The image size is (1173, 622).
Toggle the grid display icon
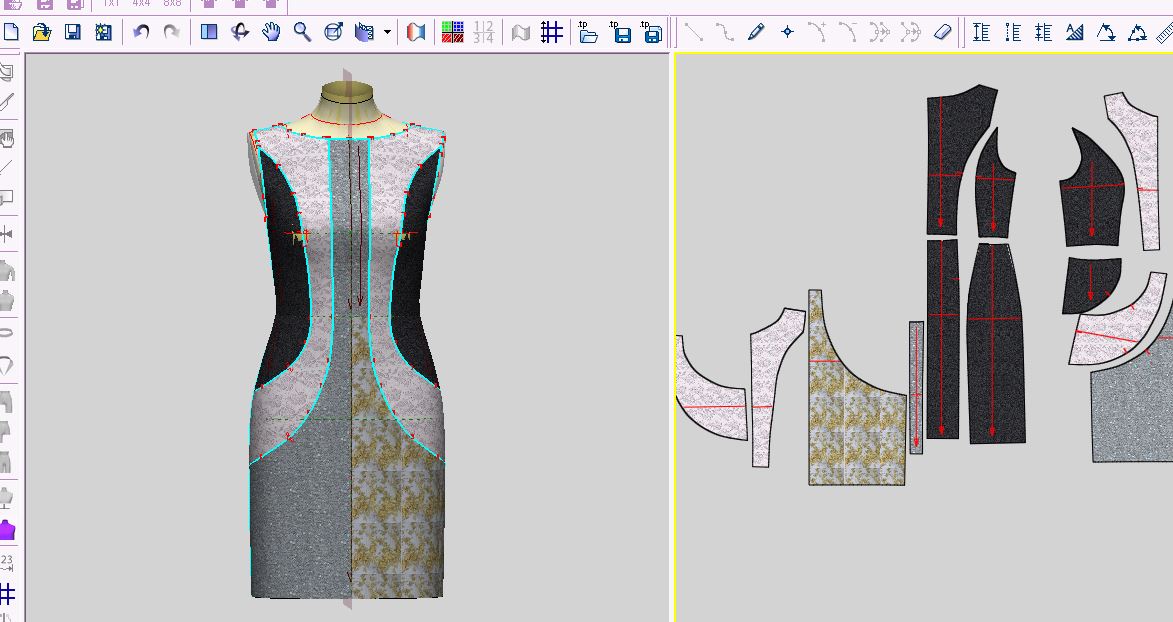[x=551, y=32]
